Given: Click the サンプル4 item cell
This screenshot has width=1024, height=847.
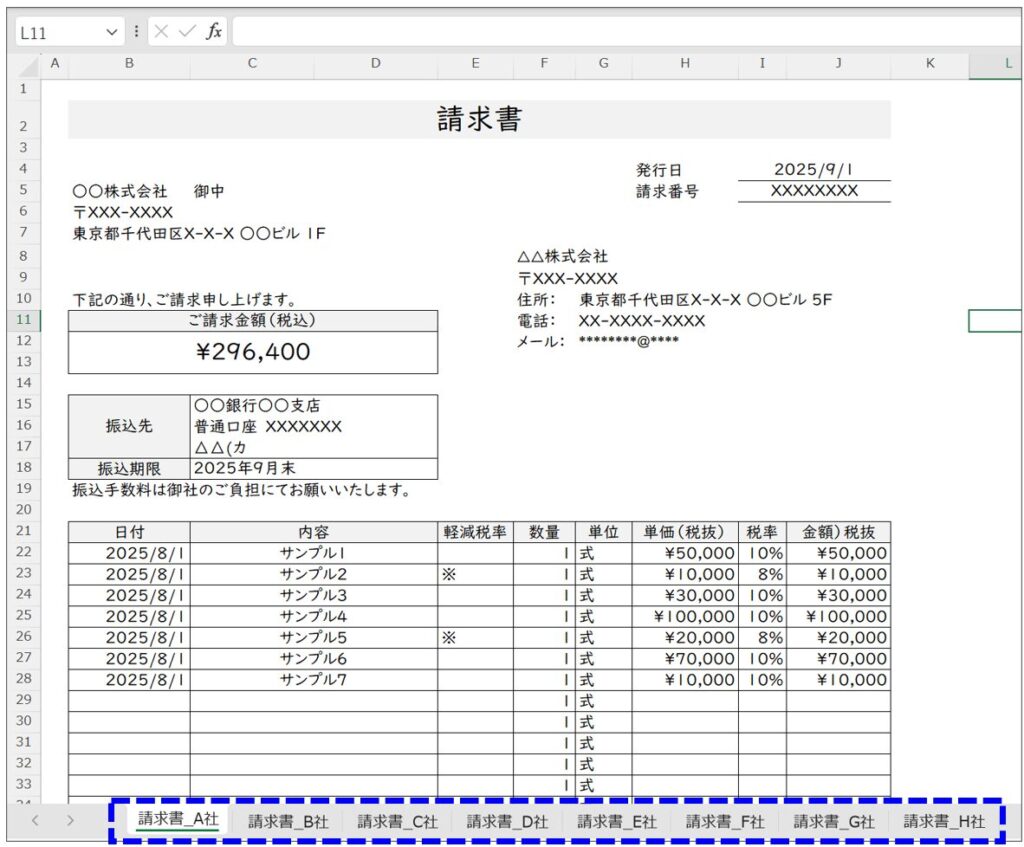Looking at the screenshot, I should [313, 616].
